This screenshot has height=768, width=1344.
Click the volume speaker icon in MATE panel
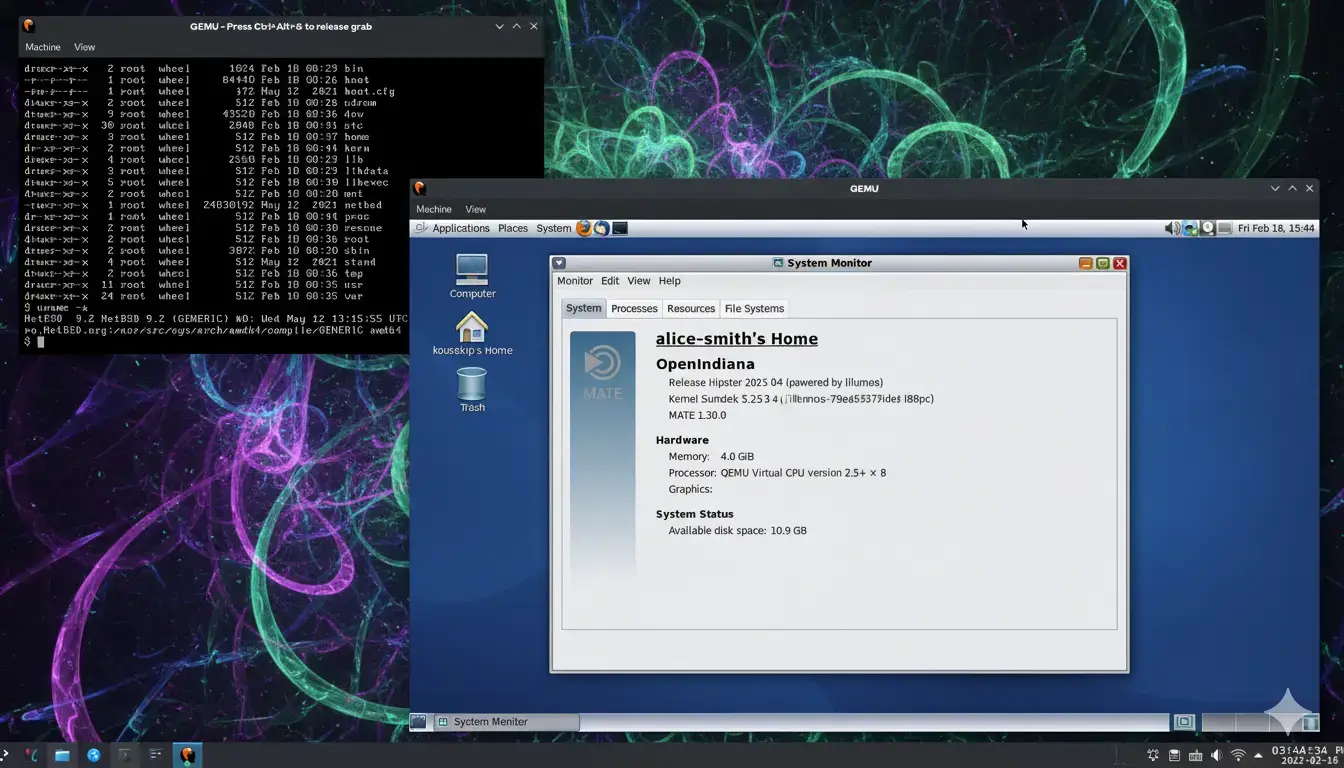click(x=1172, y=228)
